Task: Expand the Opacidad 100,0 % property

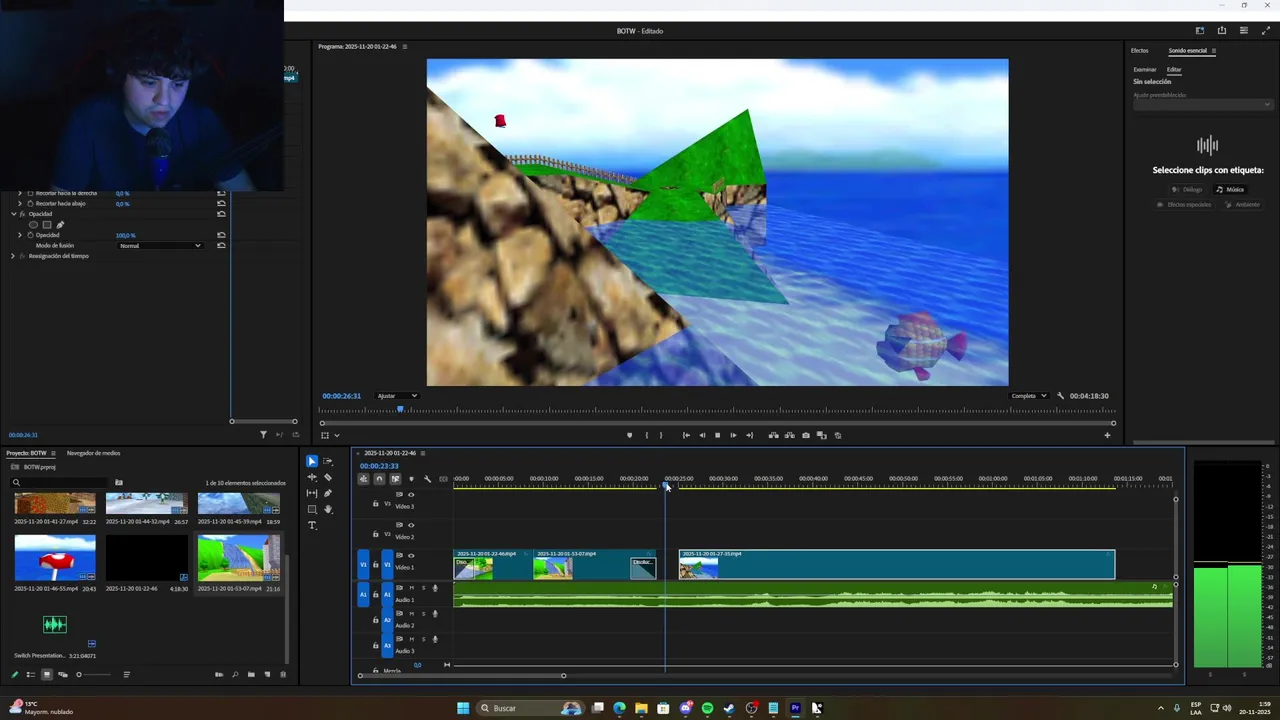Action: pos(20,235)
